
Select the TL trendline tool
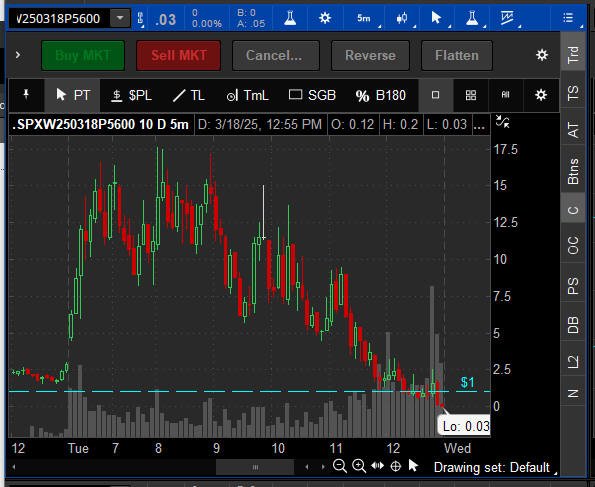click(189, 95)
